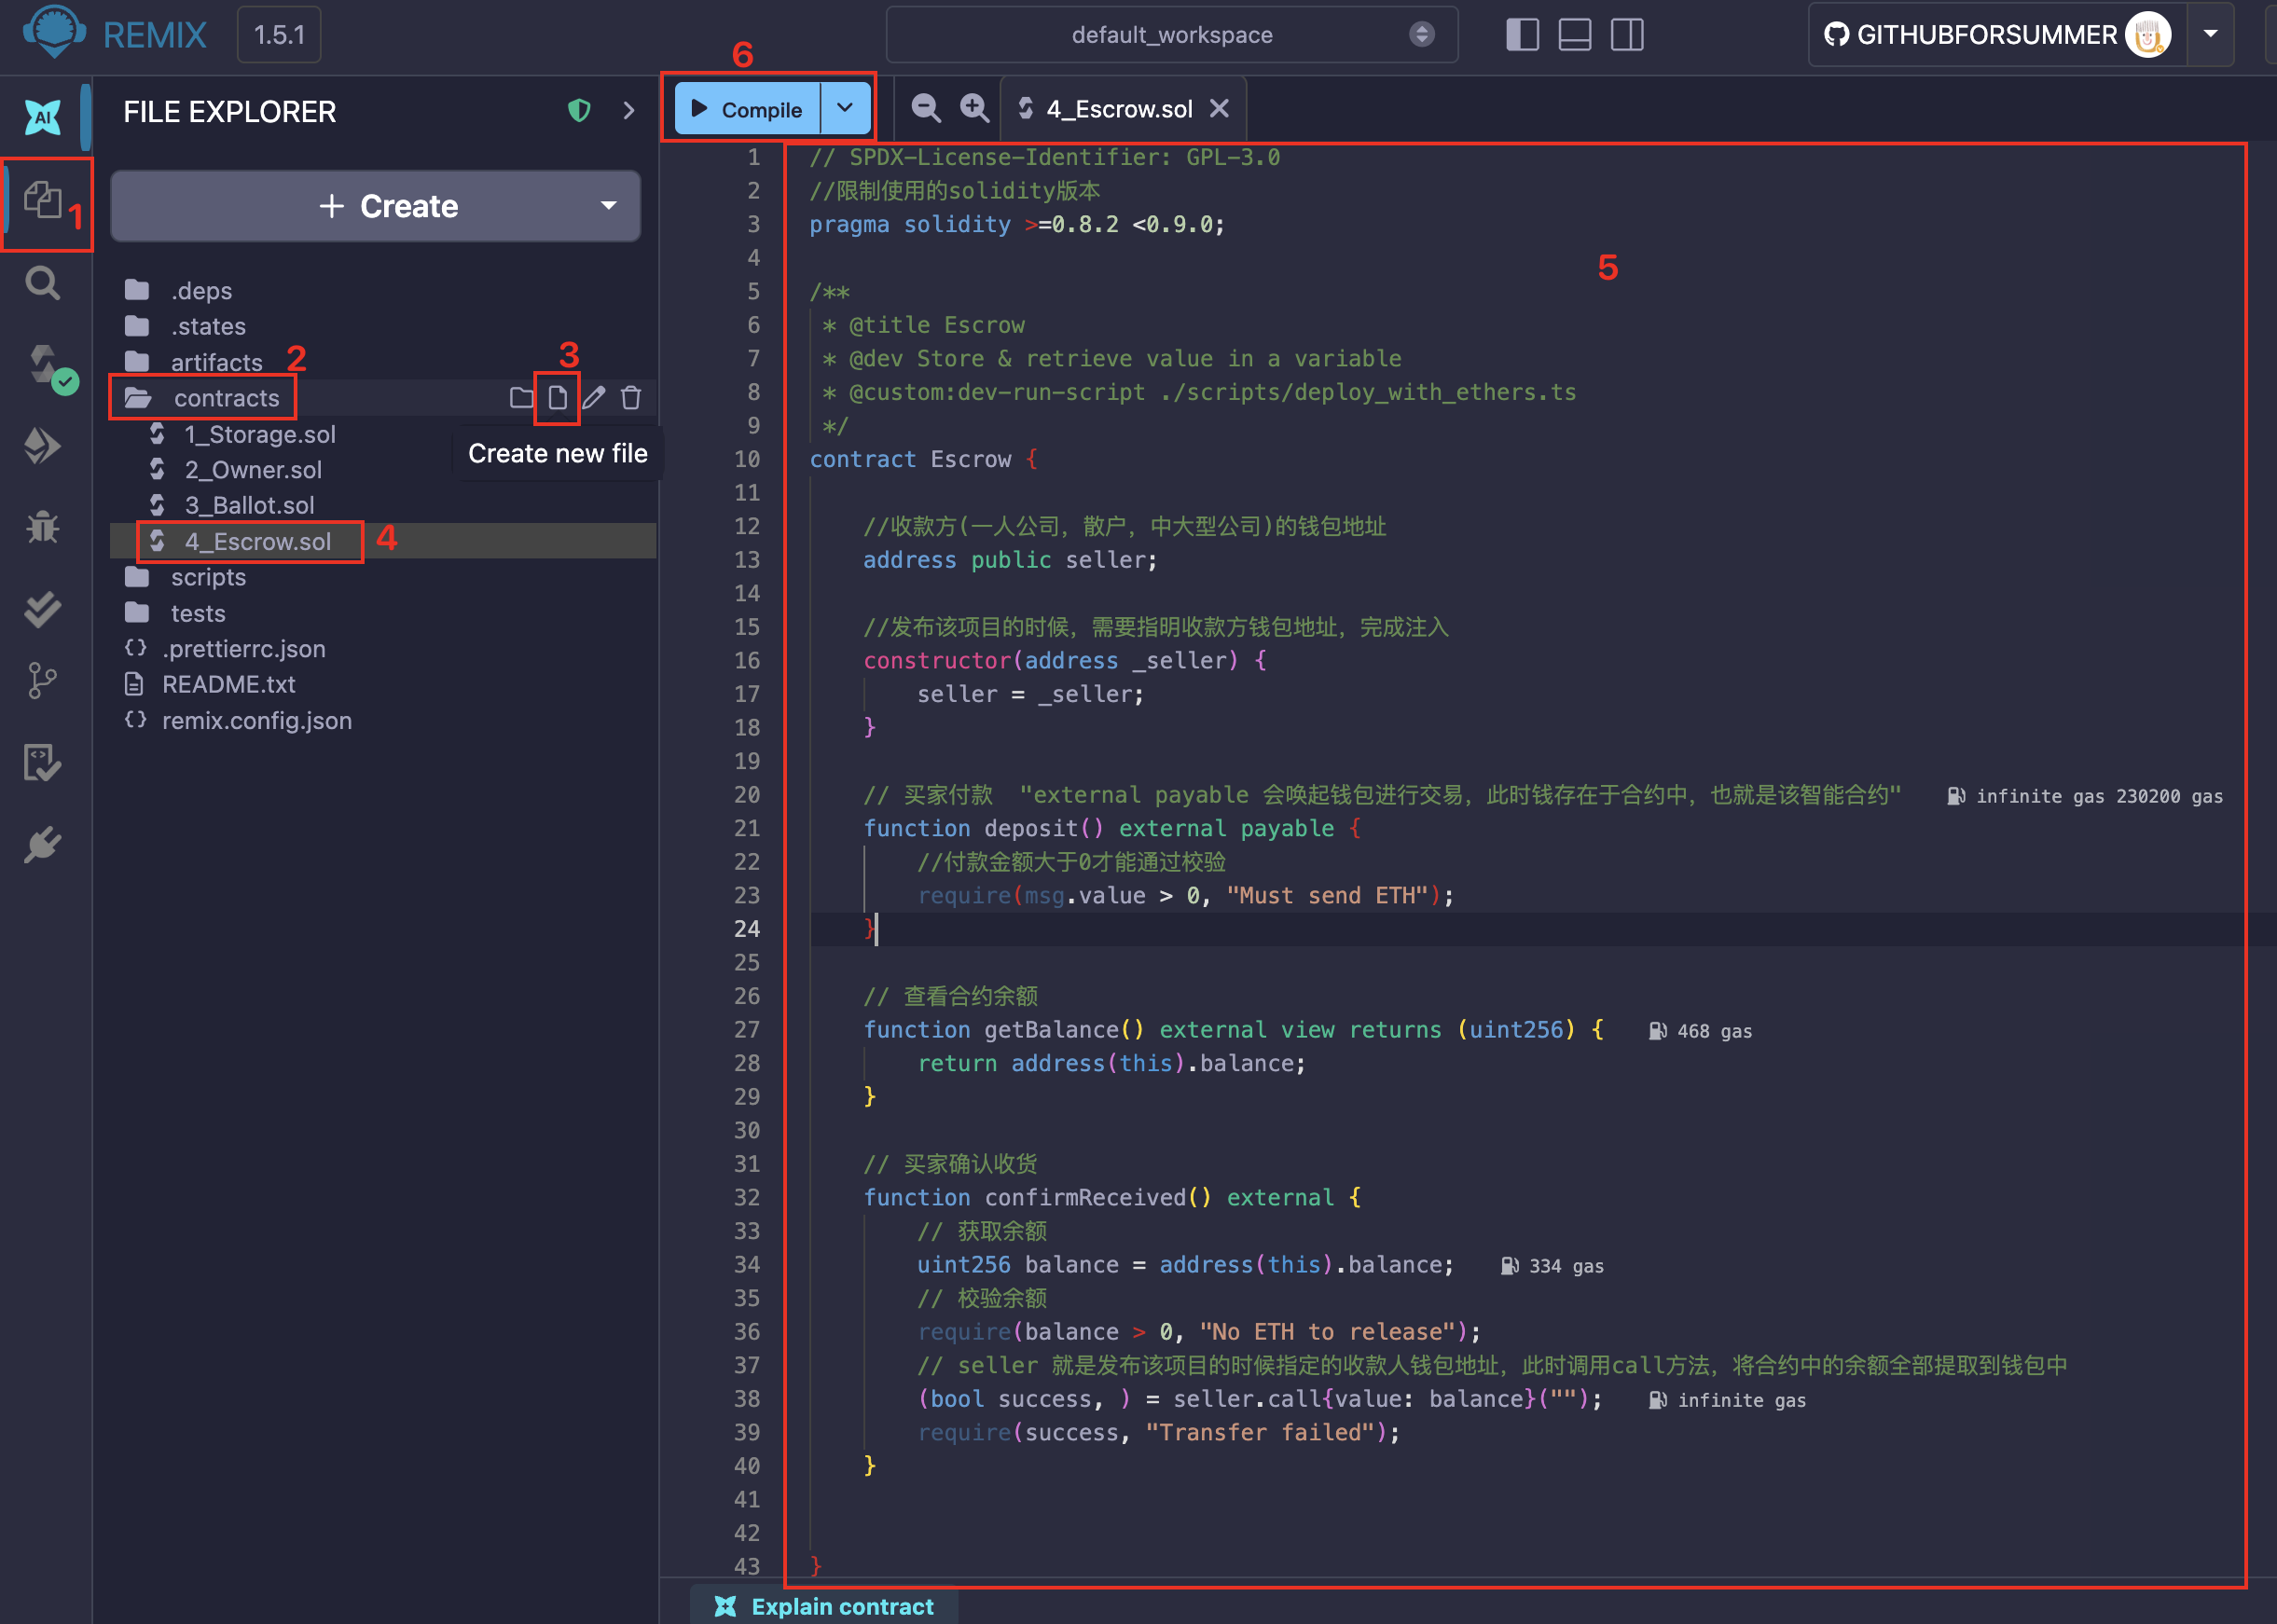The image size is (2277, 1624).
Task: Toggle the right side panel layout
Action: click(1627, 35)
